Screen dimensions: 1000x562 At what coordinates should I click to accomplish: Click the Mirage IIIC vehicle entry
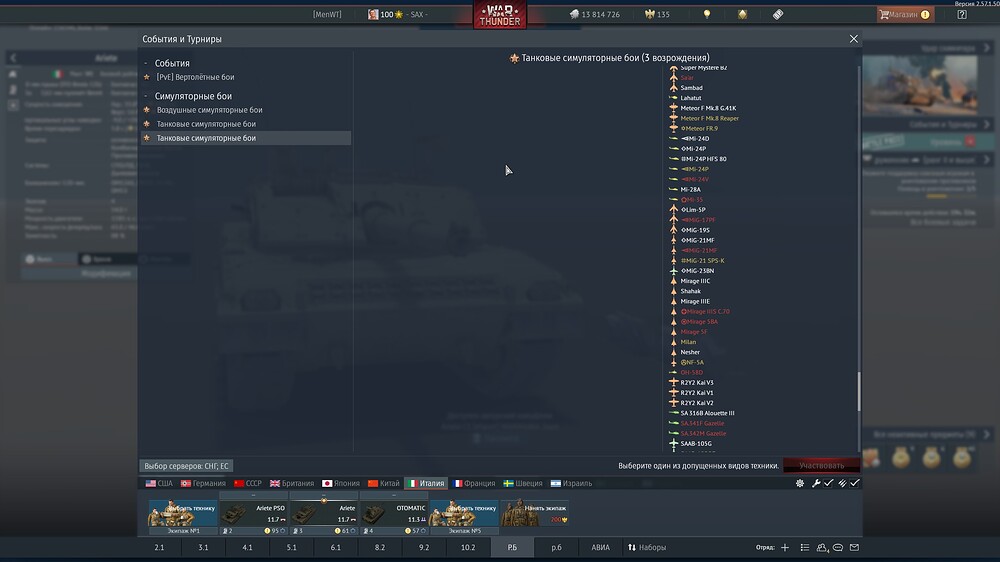tap(695, 281)
